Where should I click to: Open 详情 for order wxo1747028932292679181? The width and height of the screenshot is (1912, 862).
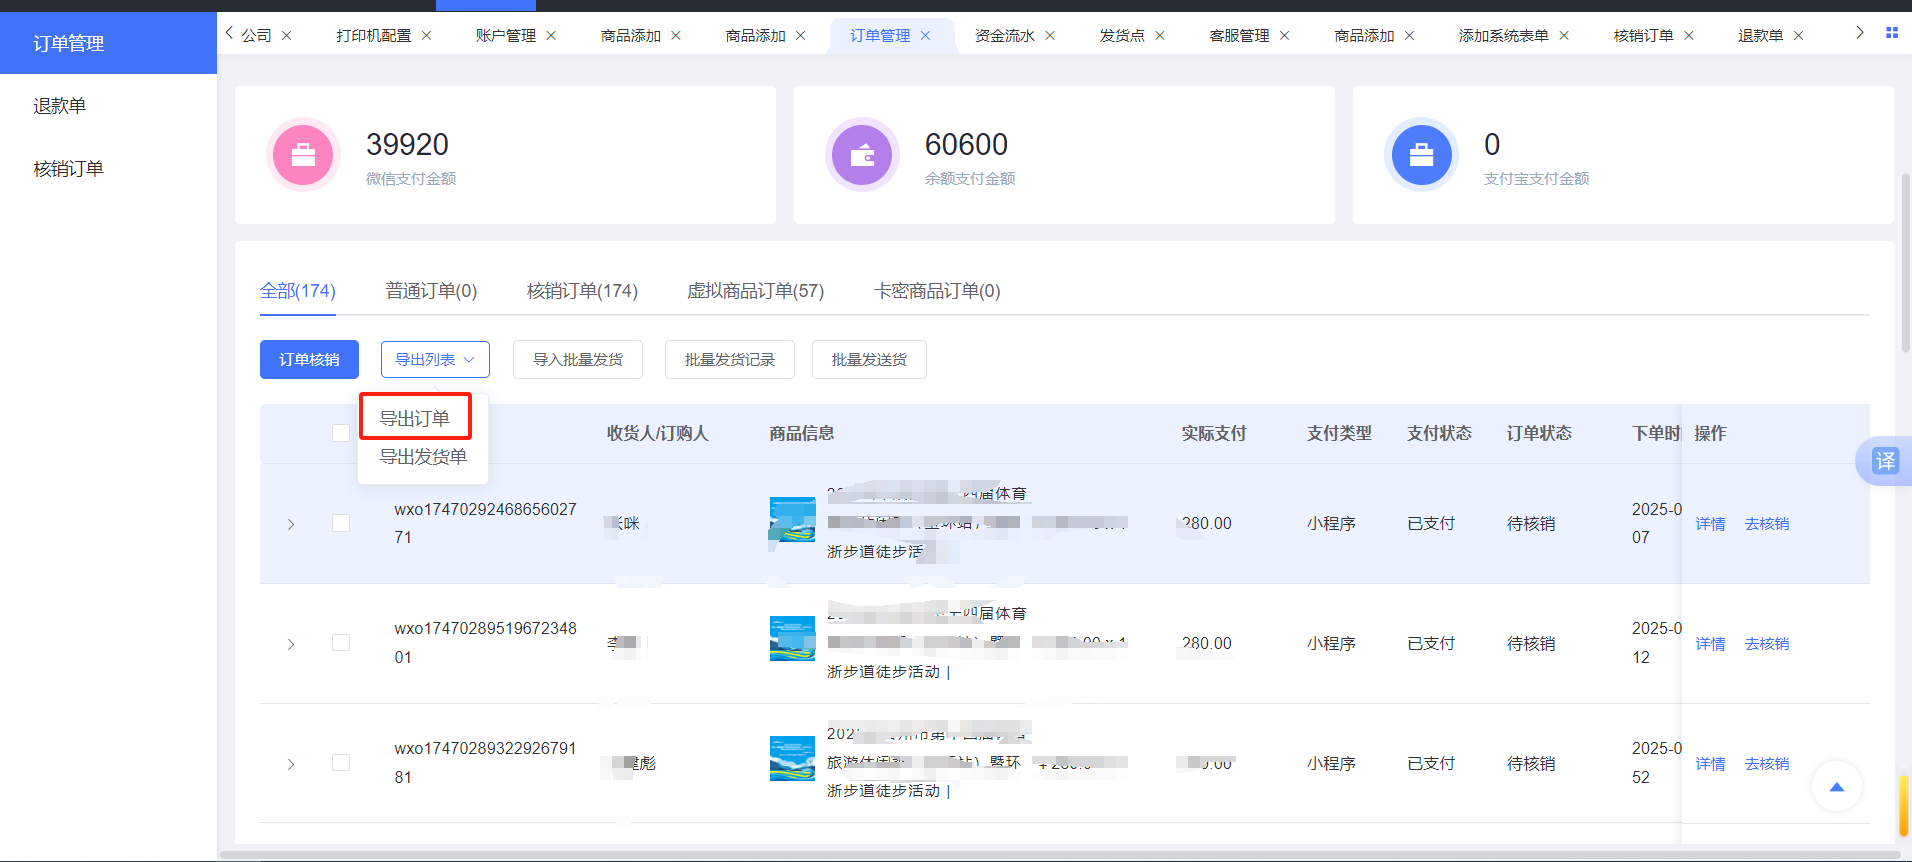pos(1710,764)
